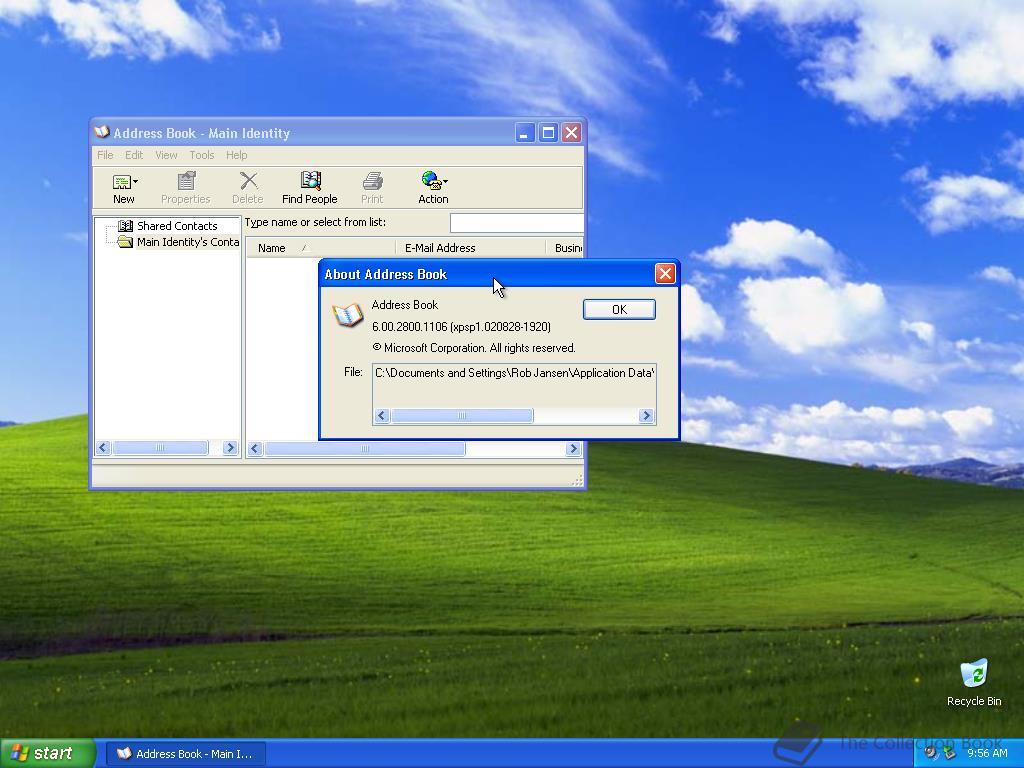Click the folder tree horizontal scroll thumb
This screenshot has height=768, width=1024.
pos(160,447)
